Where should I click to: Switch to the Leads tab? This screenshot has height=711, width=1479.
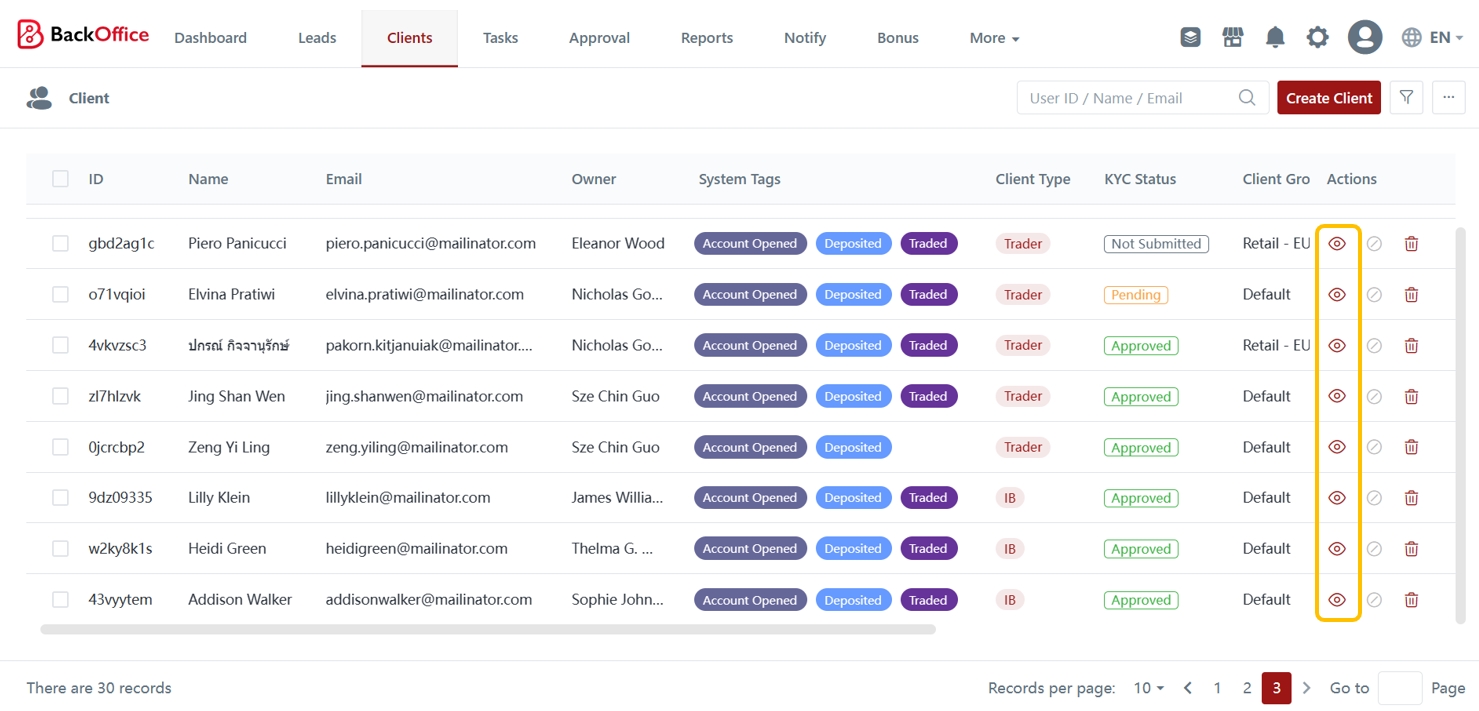coord(317,38)
